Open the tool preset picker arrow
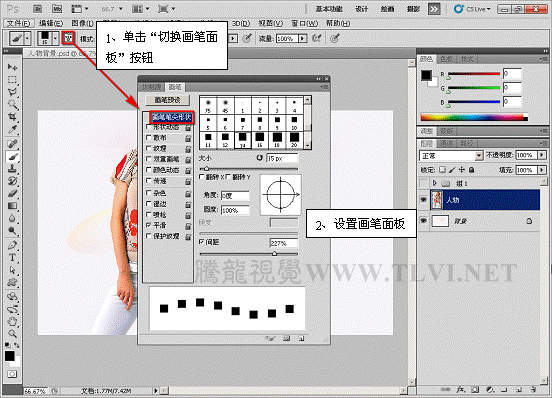The image size is (552, 398). click(x=27, y=38)
